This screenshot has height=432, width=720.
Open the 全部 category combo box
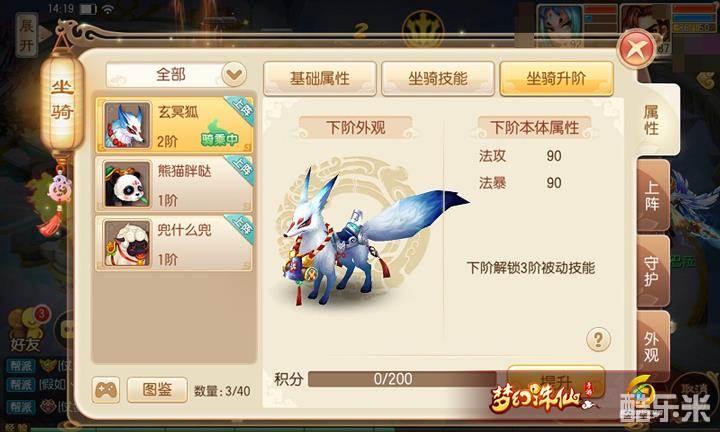click(176, 74)
